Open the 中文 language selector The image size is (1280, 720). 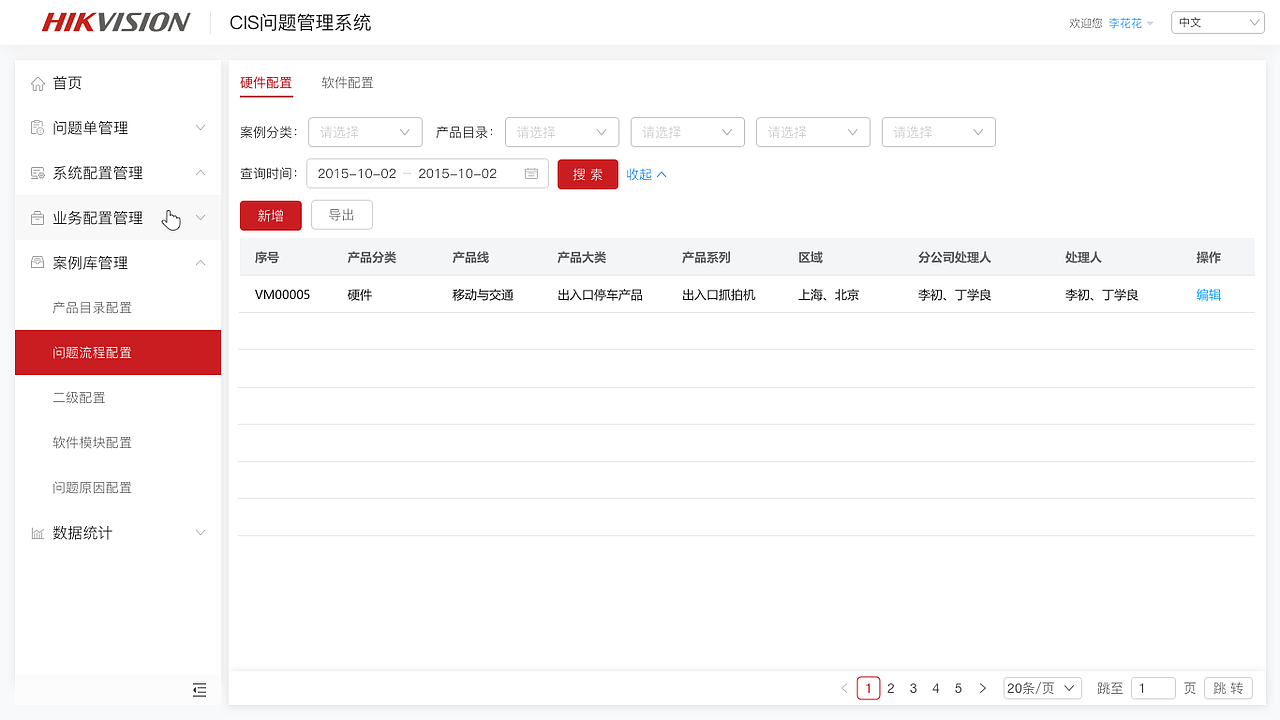point(1218,21)
